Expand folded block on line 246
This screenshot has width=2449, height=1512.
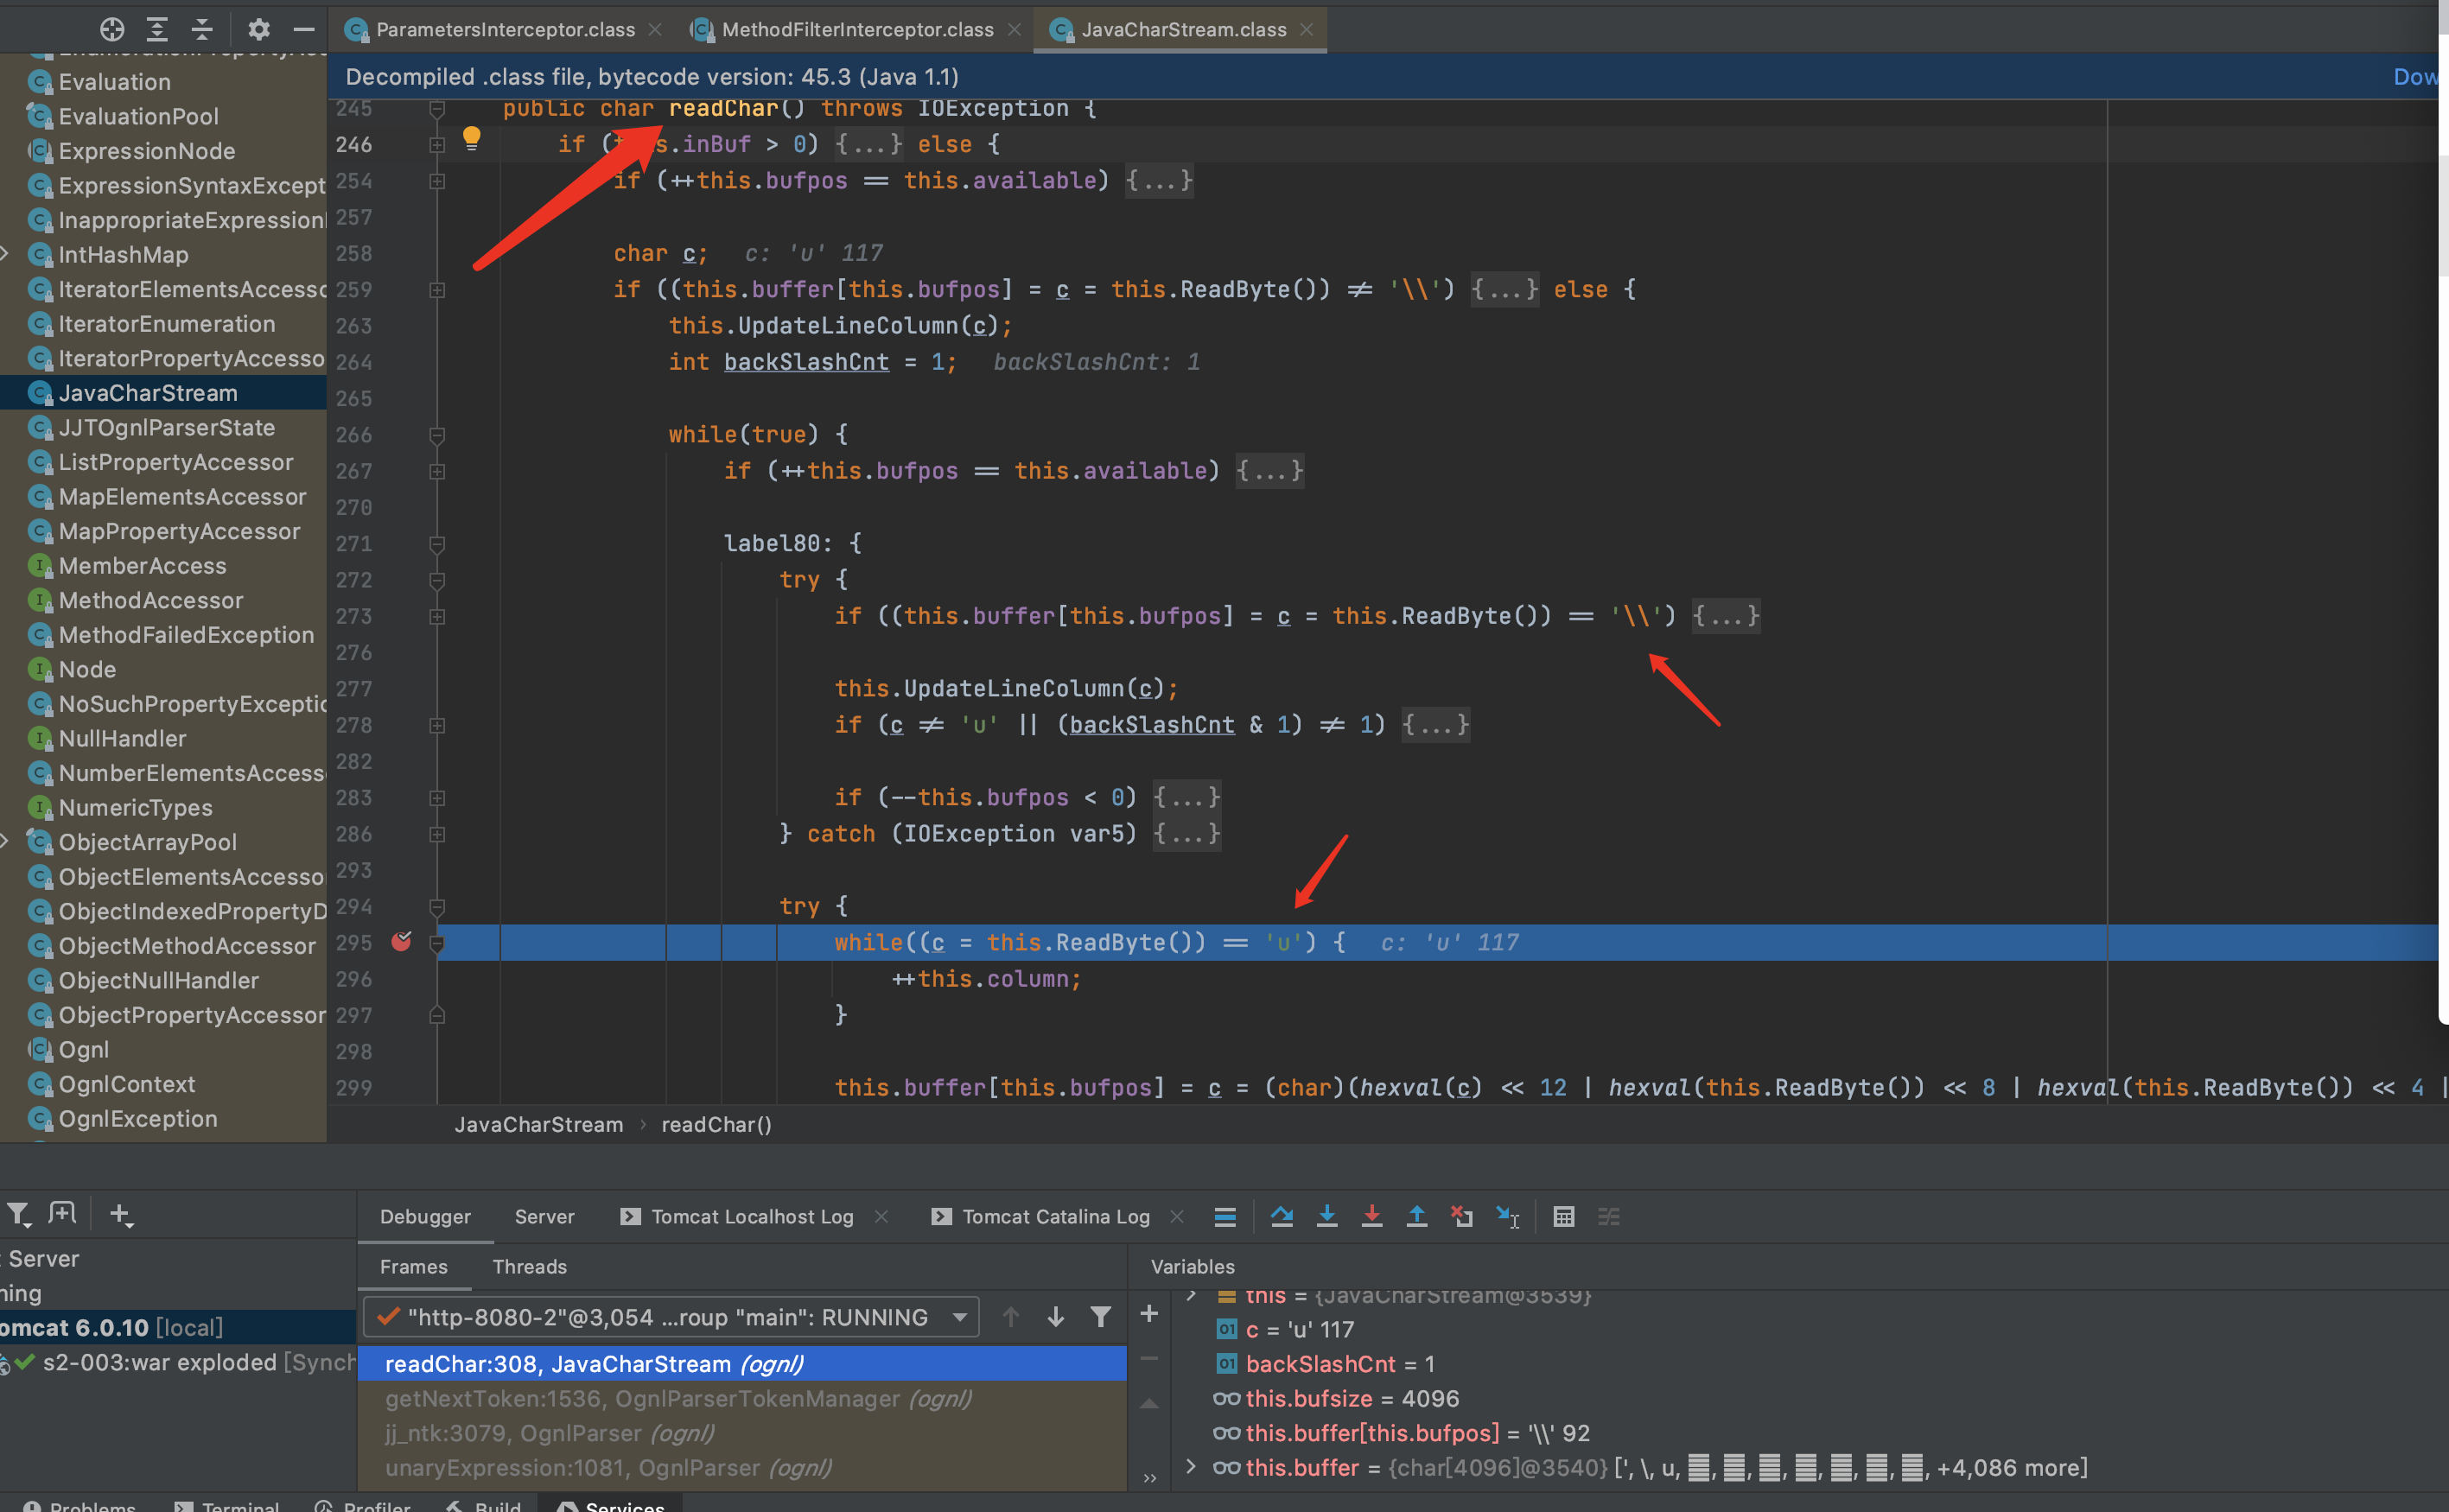pyautogui.click(x=437, y=144)
